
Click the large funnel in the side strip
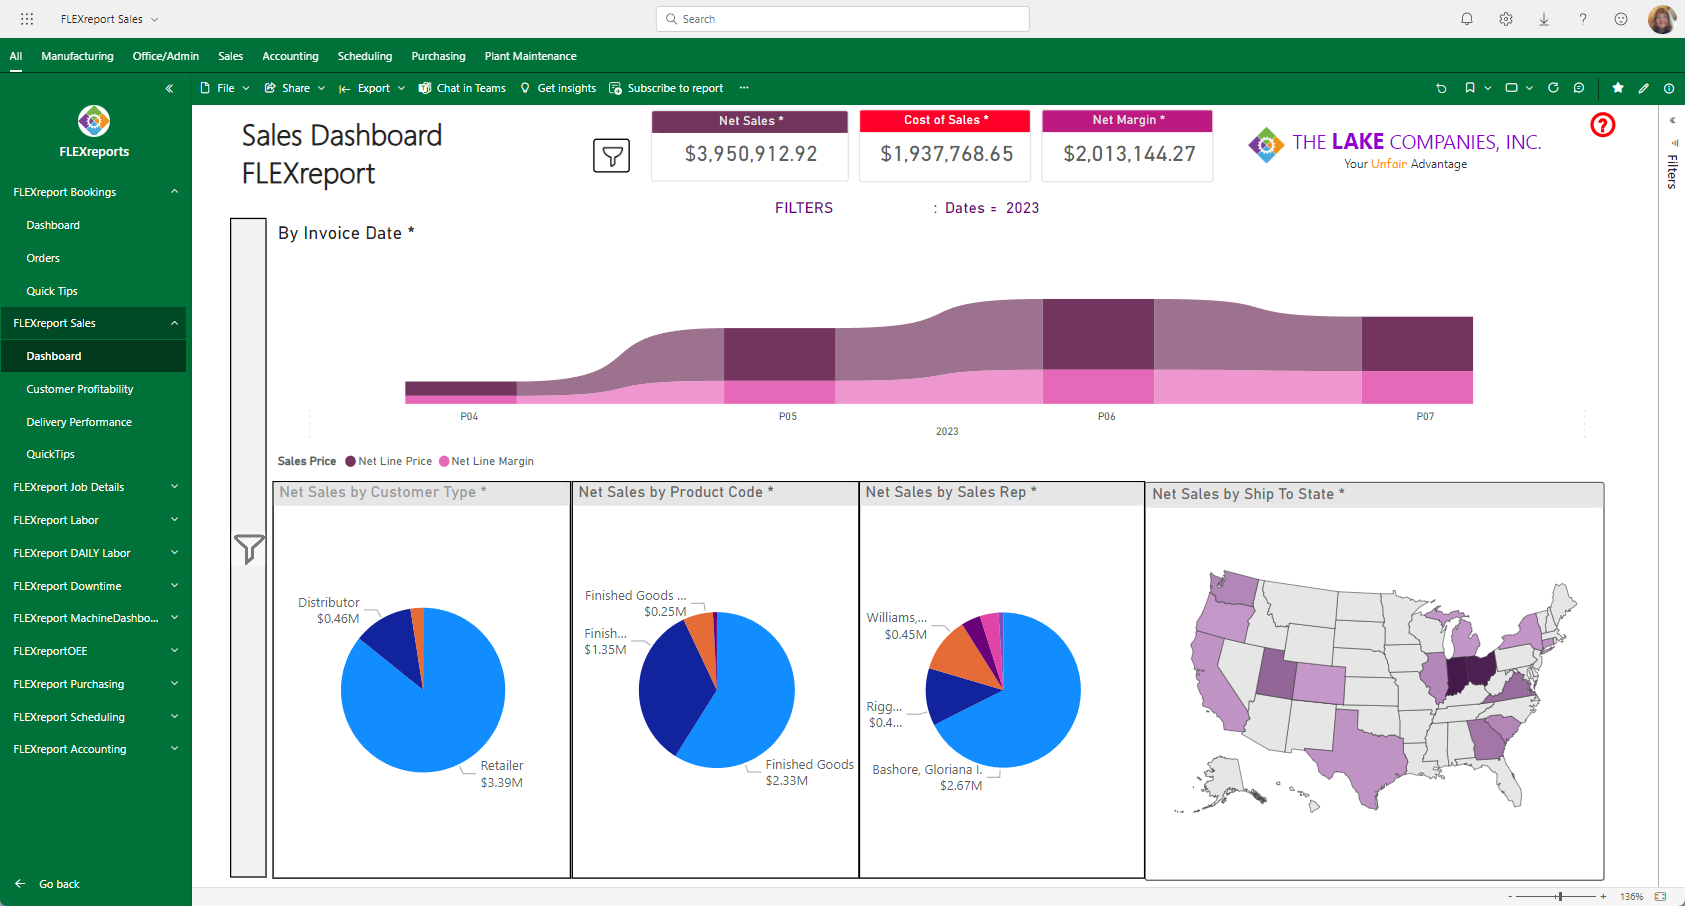249,549
